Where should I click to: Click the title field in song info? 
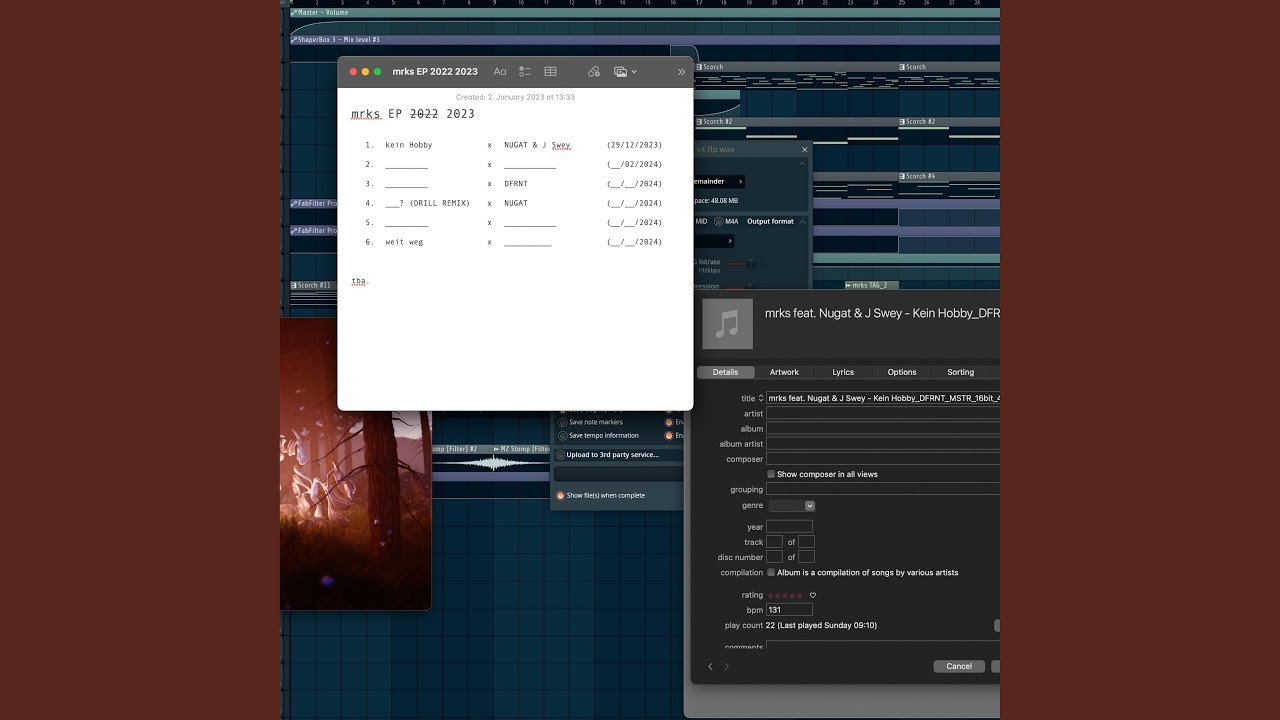coord(883,398)
